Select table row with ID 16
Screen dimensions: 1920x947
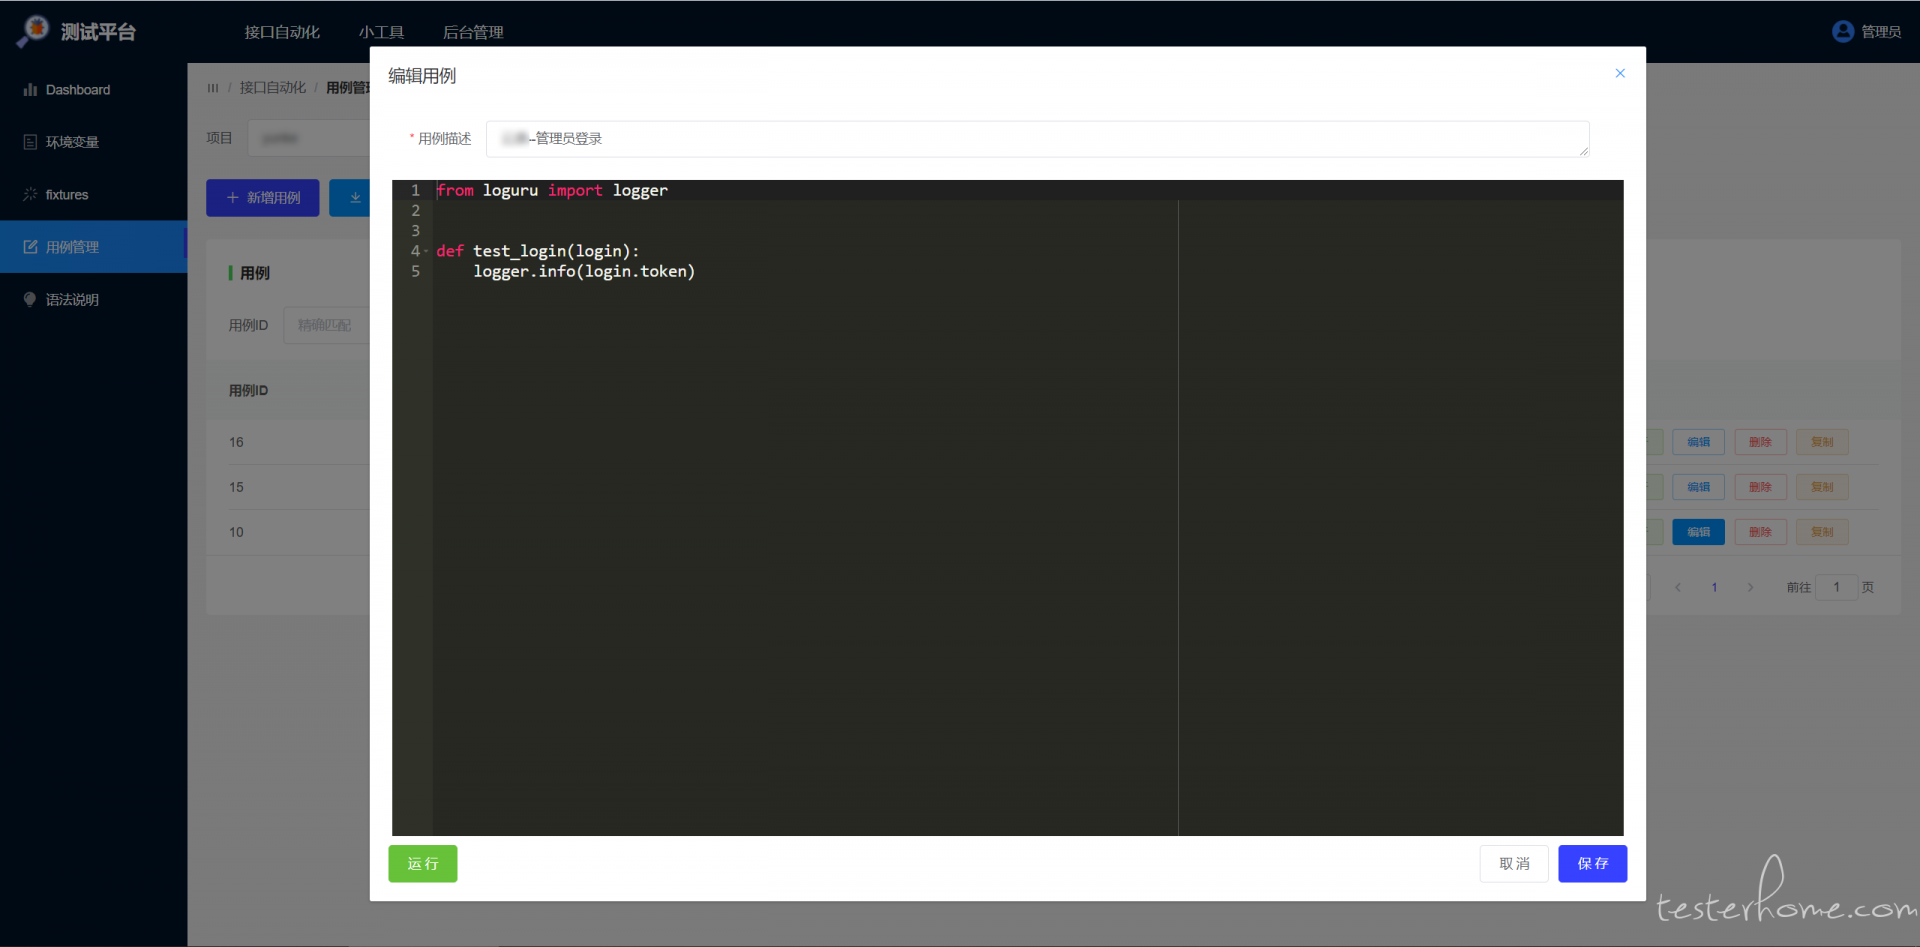[288, 442]
